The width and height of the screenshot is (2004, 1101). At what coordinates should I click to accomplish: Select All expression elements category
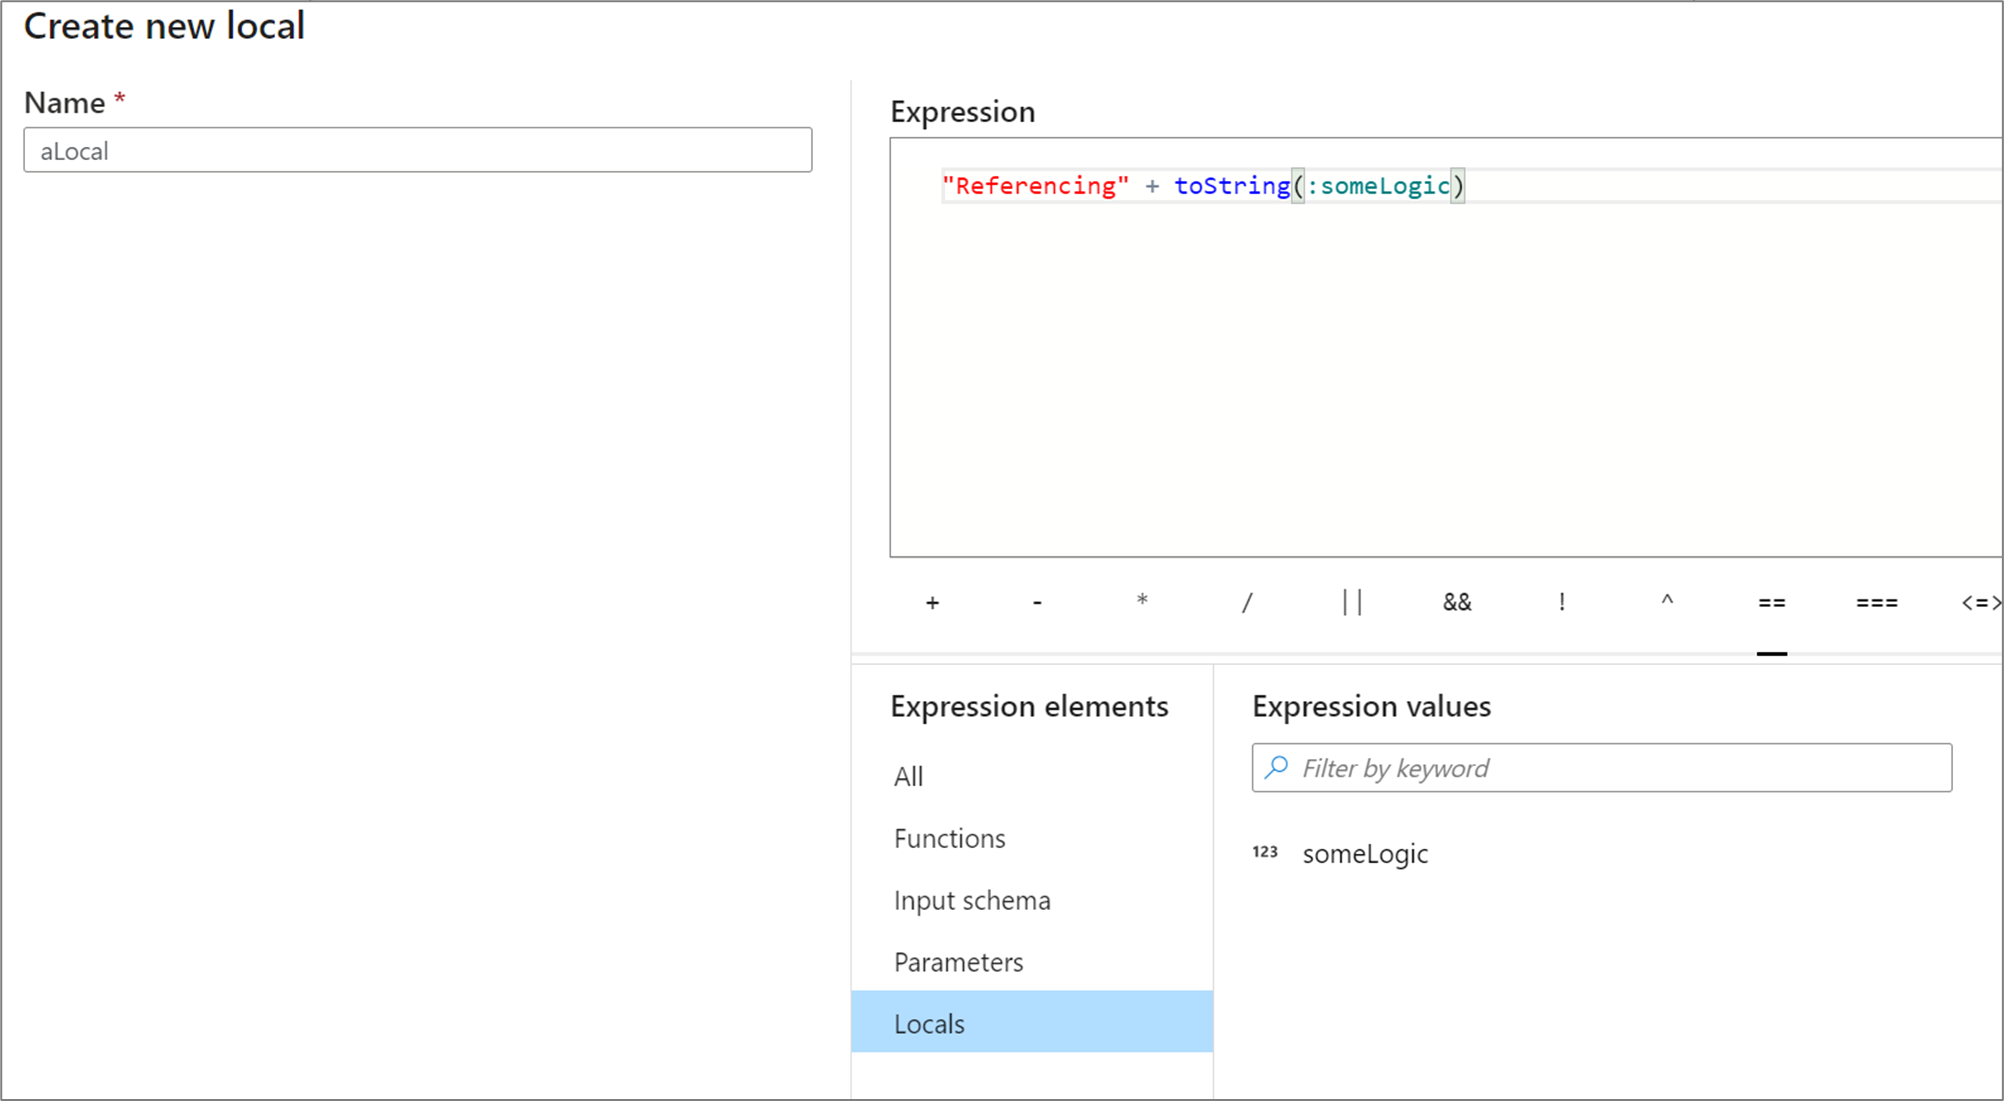910,774
